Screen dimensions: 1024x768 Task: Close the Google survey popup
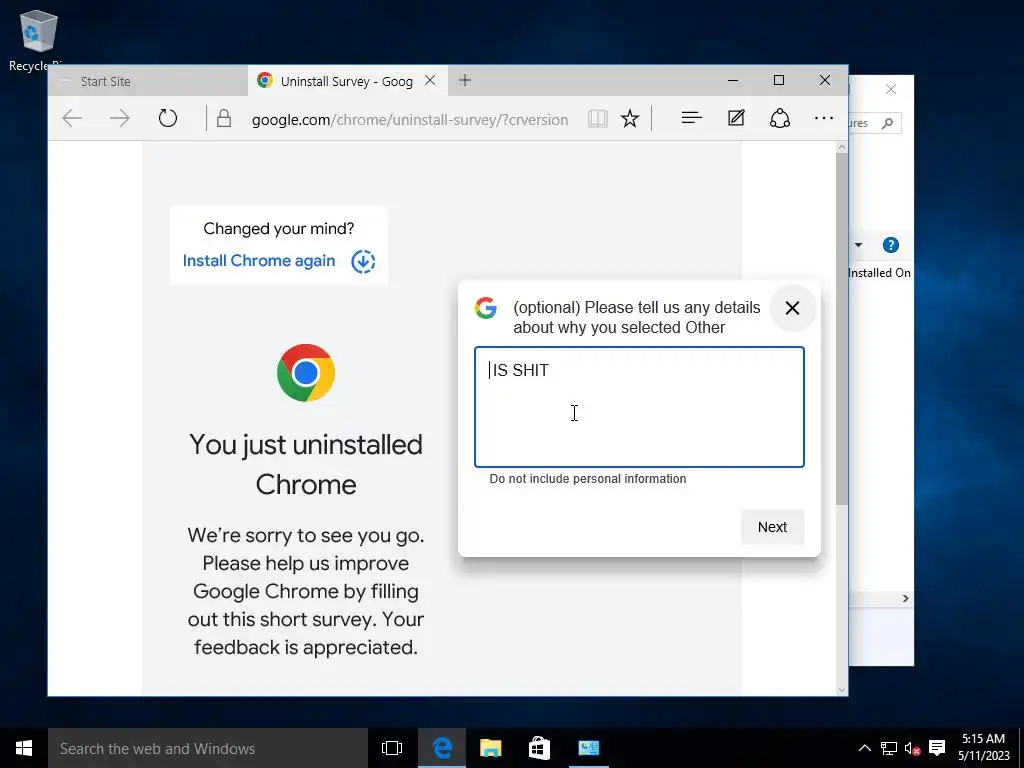point(792,308)
